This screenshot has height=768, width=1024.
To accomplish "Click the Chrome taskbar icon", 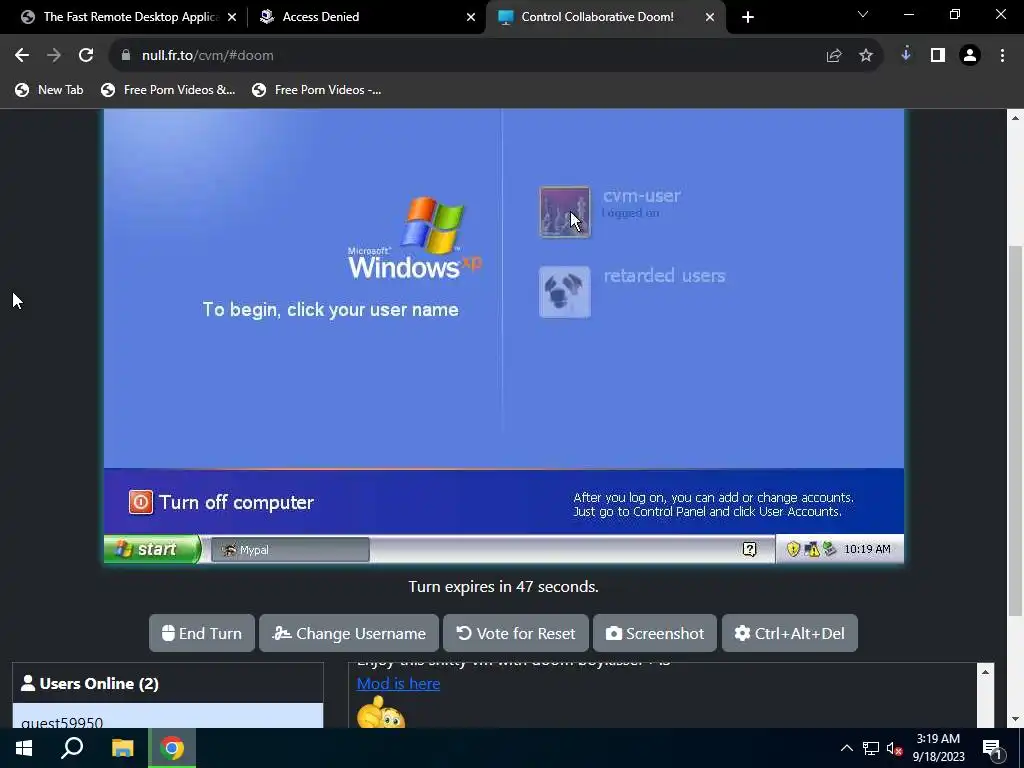I will (x=172, y=748).
